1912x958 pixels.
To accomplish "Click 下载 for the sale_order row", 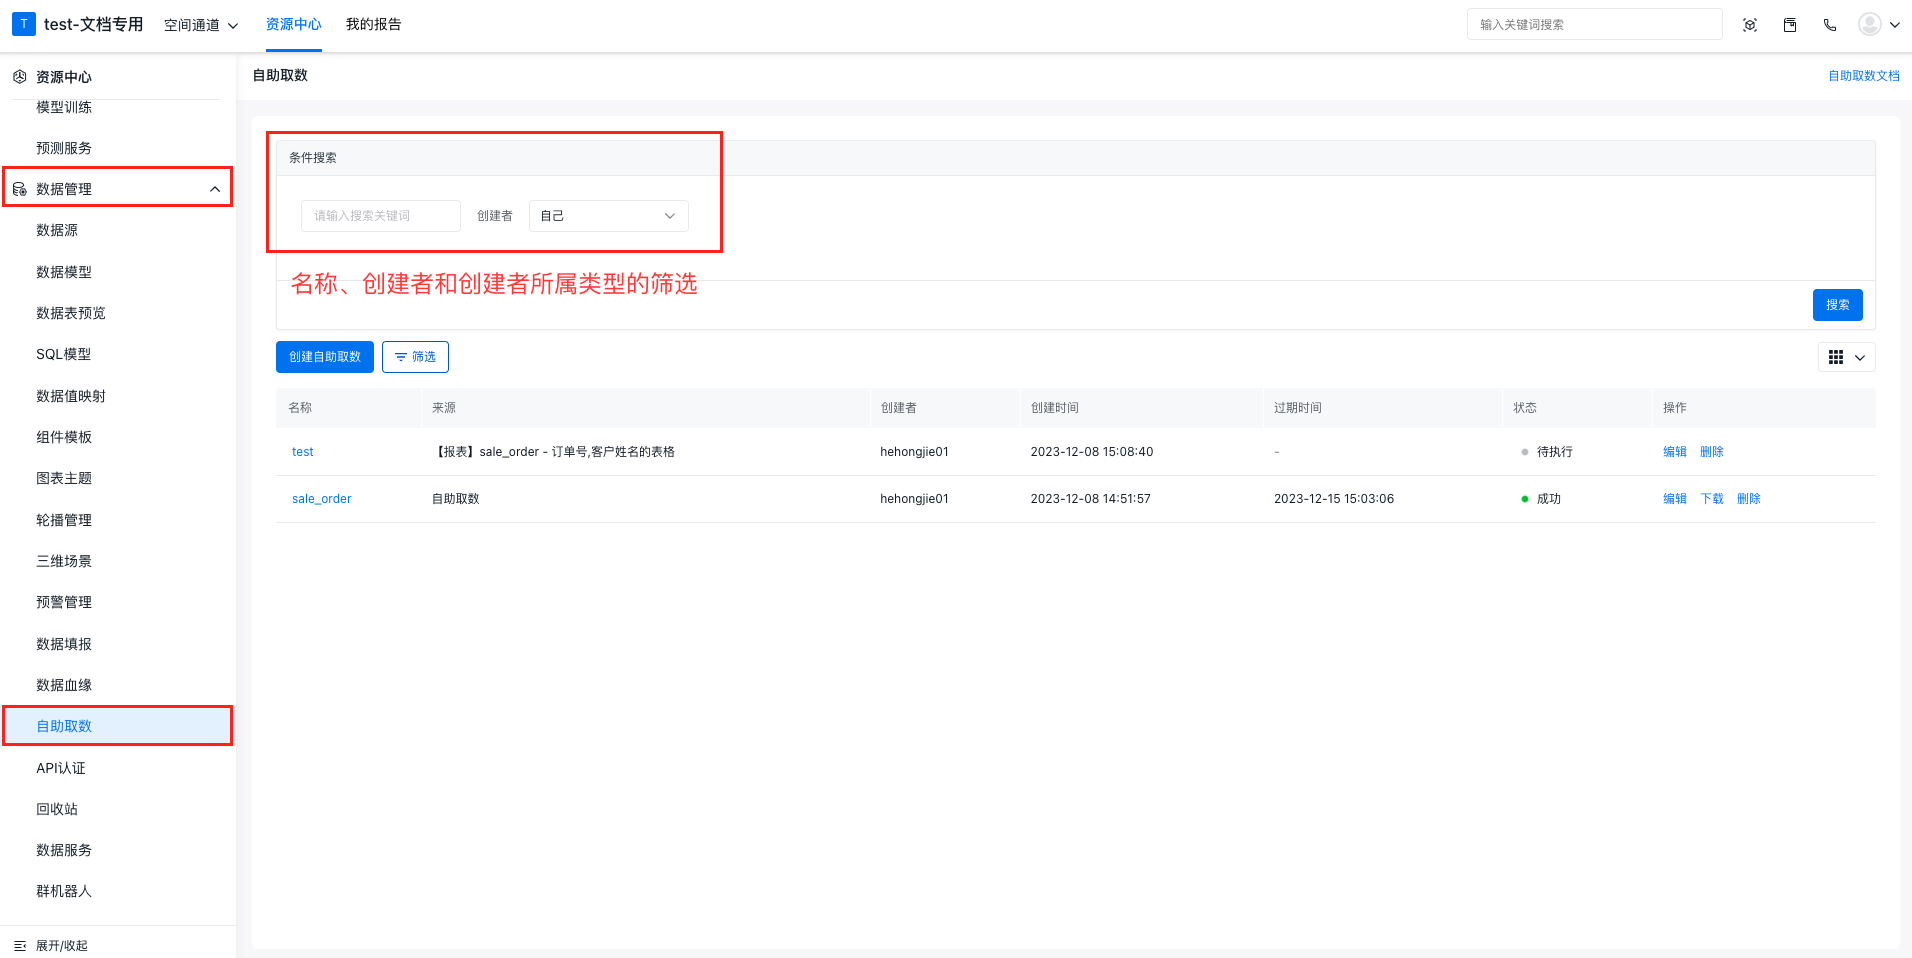I will click(x=1712, y=499).
